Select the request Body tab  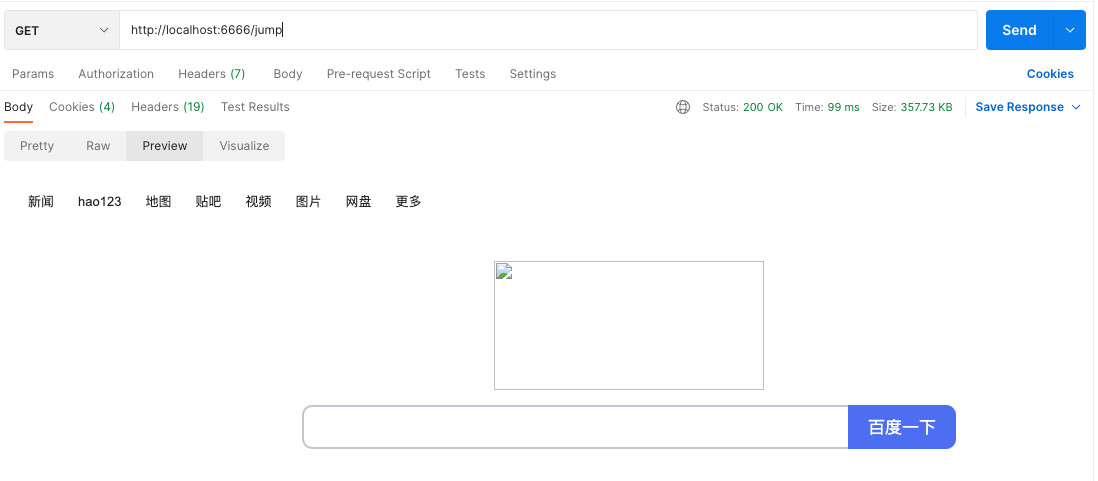(x=288, y=74)
